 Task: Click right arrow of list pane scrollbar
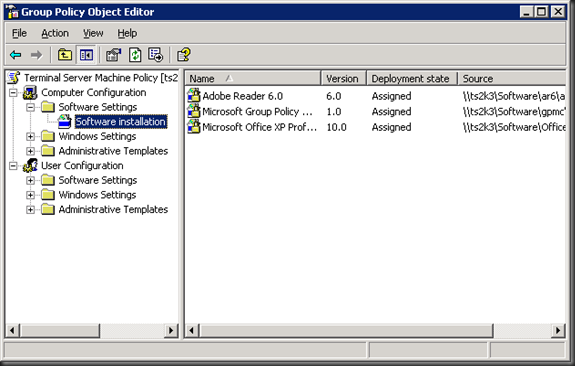click(558, 330)
